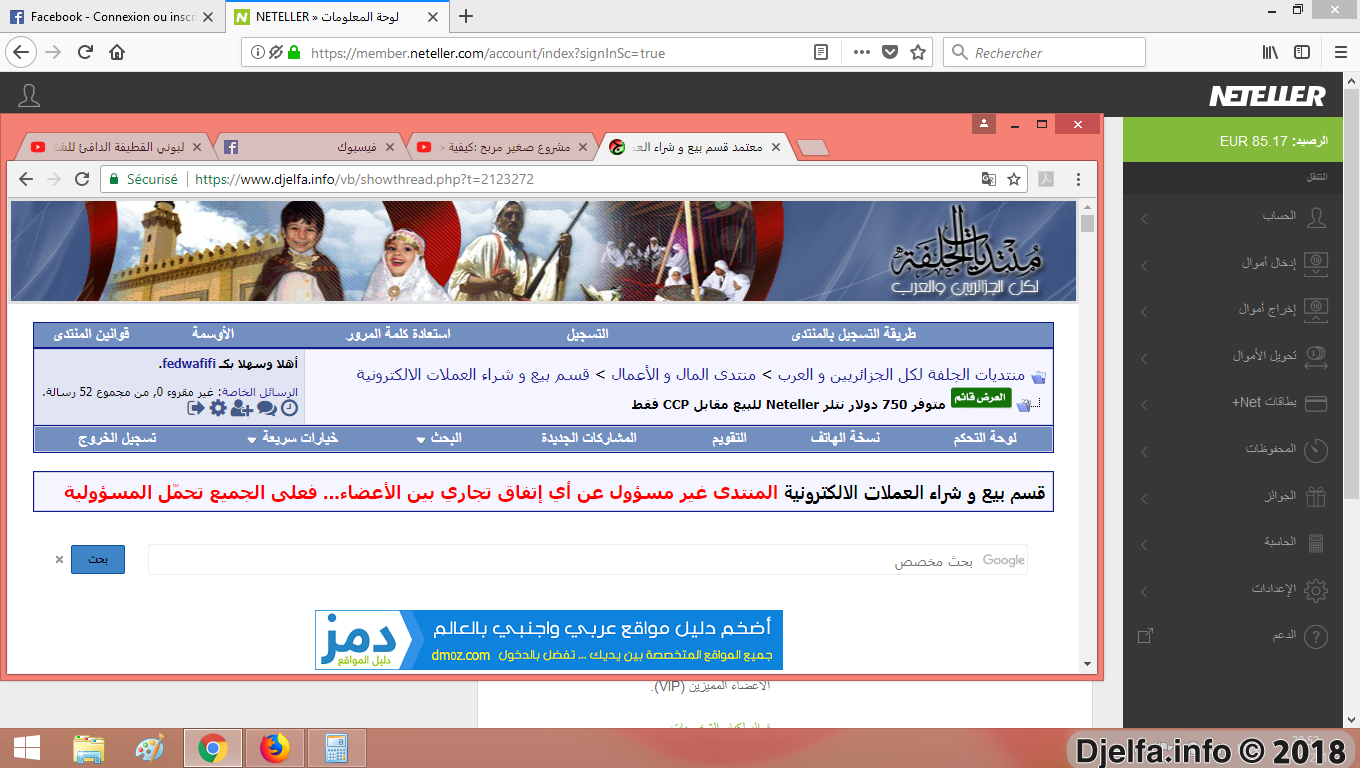Screen dimensions: 1360x768
Task: Open Chrome three-dots menu in inner window
Action: point(1078,179)
